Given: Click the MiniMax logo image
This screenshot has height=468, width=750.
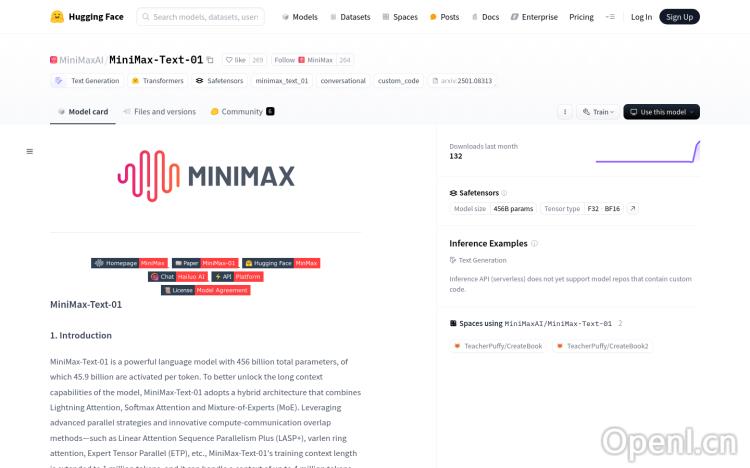Looking at the screenshot, I should point(206,176).
